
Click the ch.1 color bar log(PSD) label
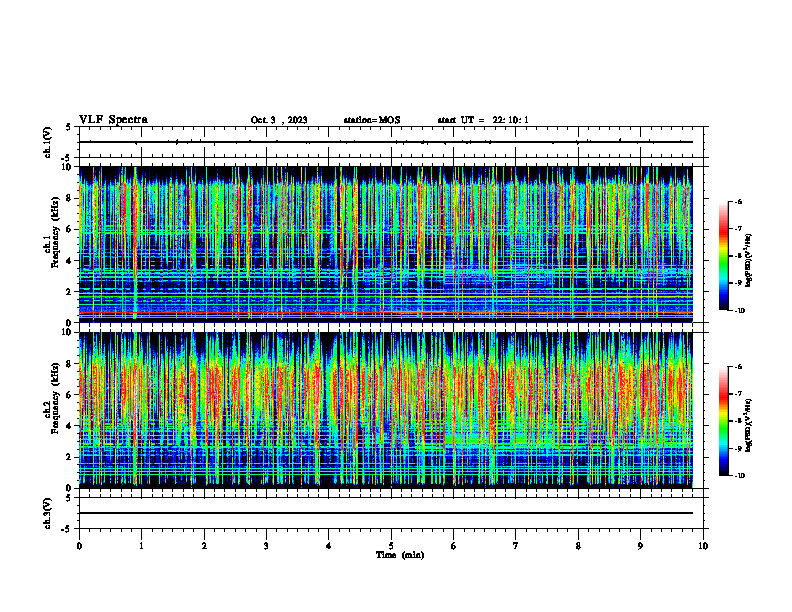pyautogui.click(x=749, y=261)
